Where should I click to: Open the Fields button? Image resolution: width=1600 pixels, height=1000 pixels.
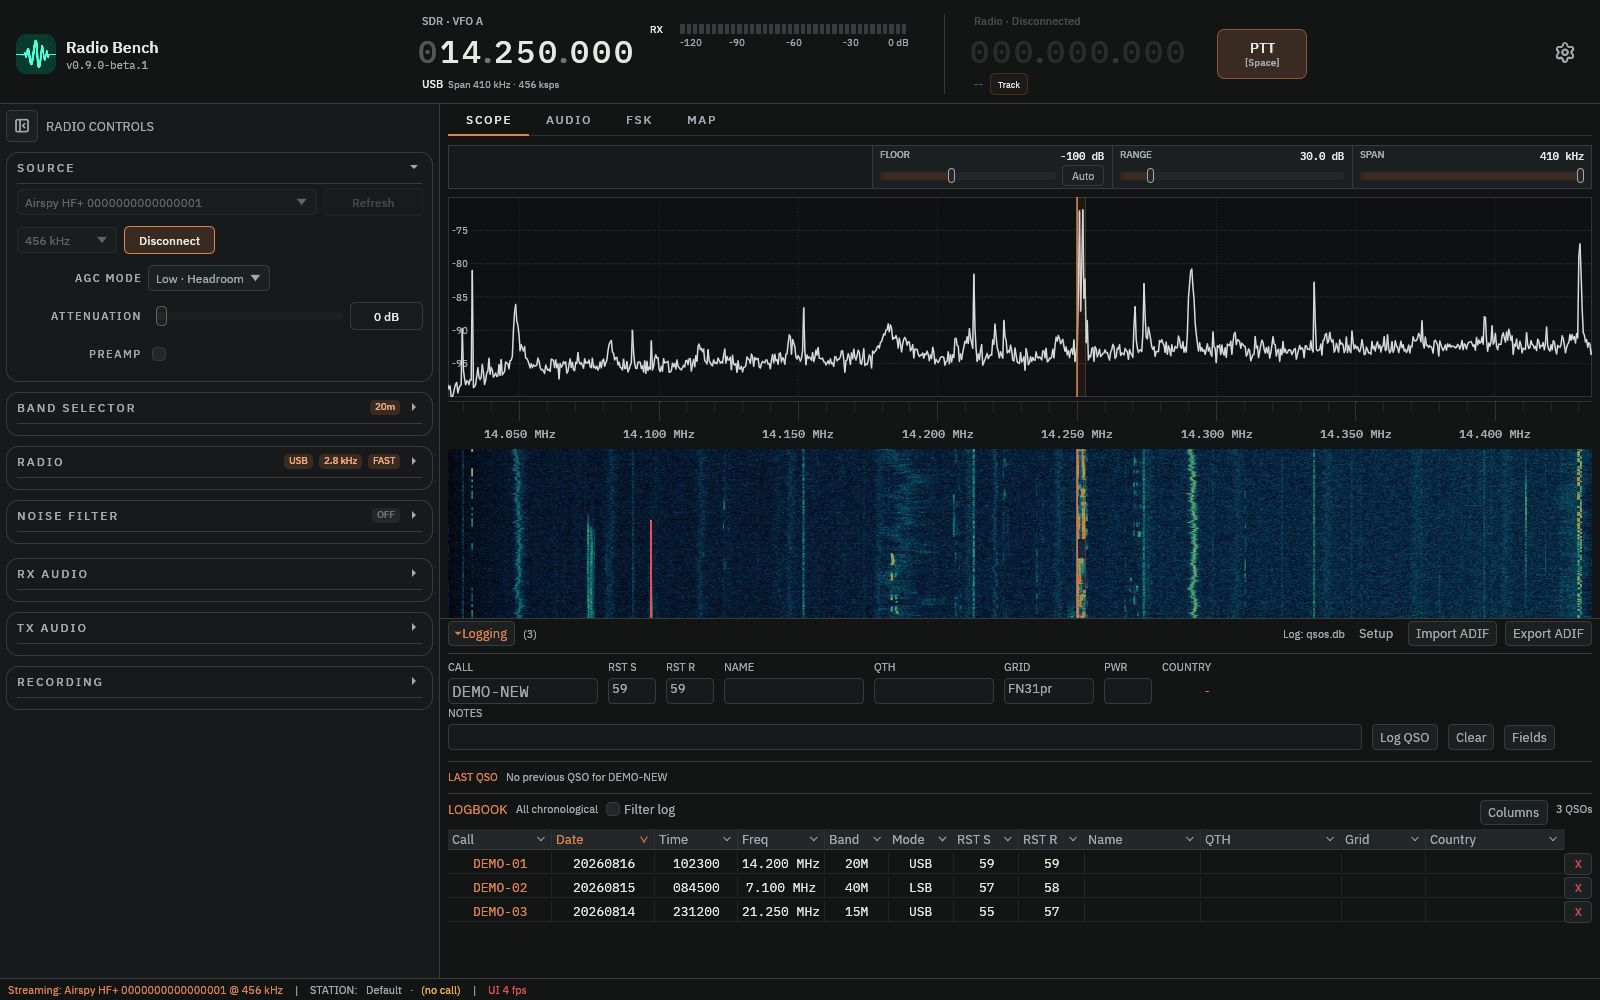coord(1529,737)
